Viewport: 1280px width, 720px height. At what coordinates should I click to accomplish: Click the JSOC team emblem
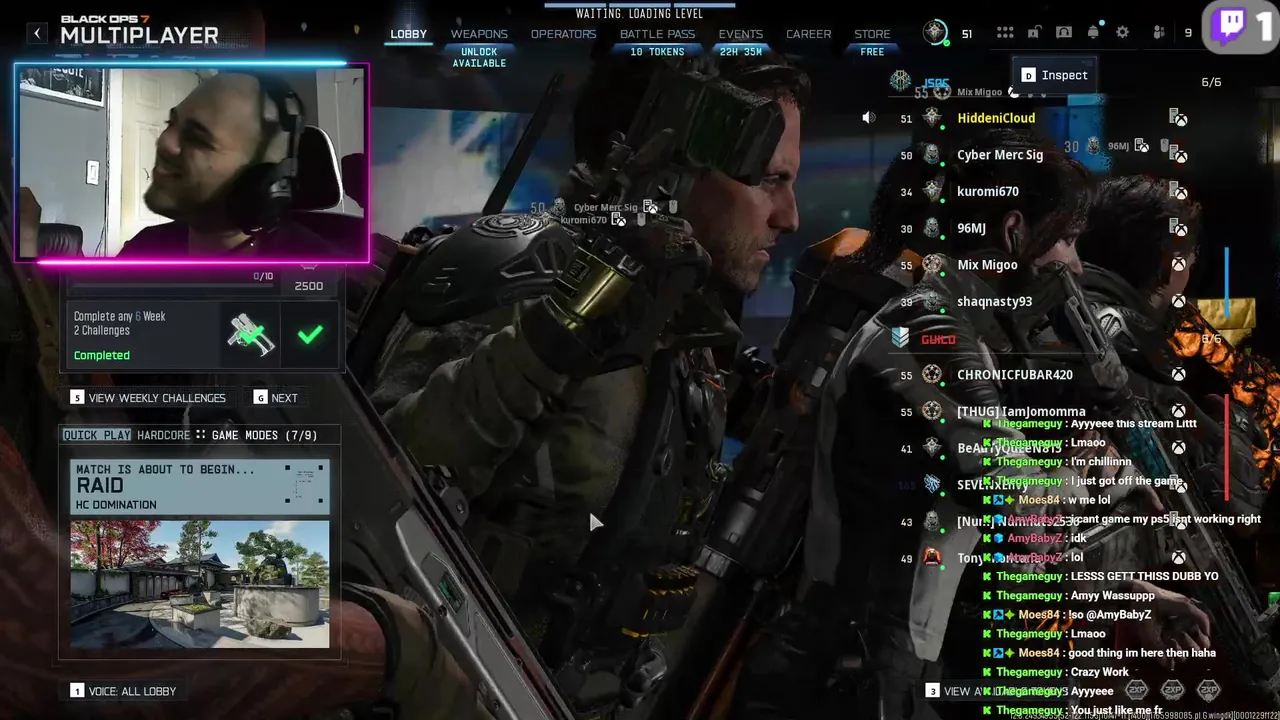(900, 82)
